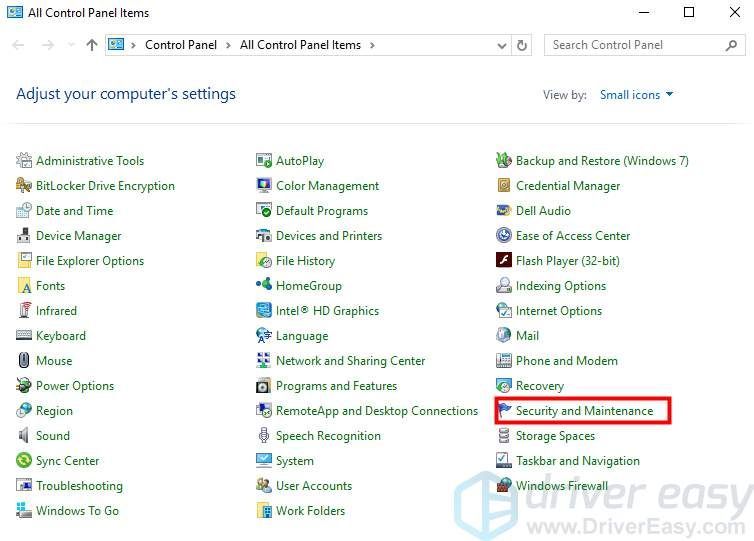Open the Network and Sharing Center icon
The image size is (754, 541).
[264, 360]
